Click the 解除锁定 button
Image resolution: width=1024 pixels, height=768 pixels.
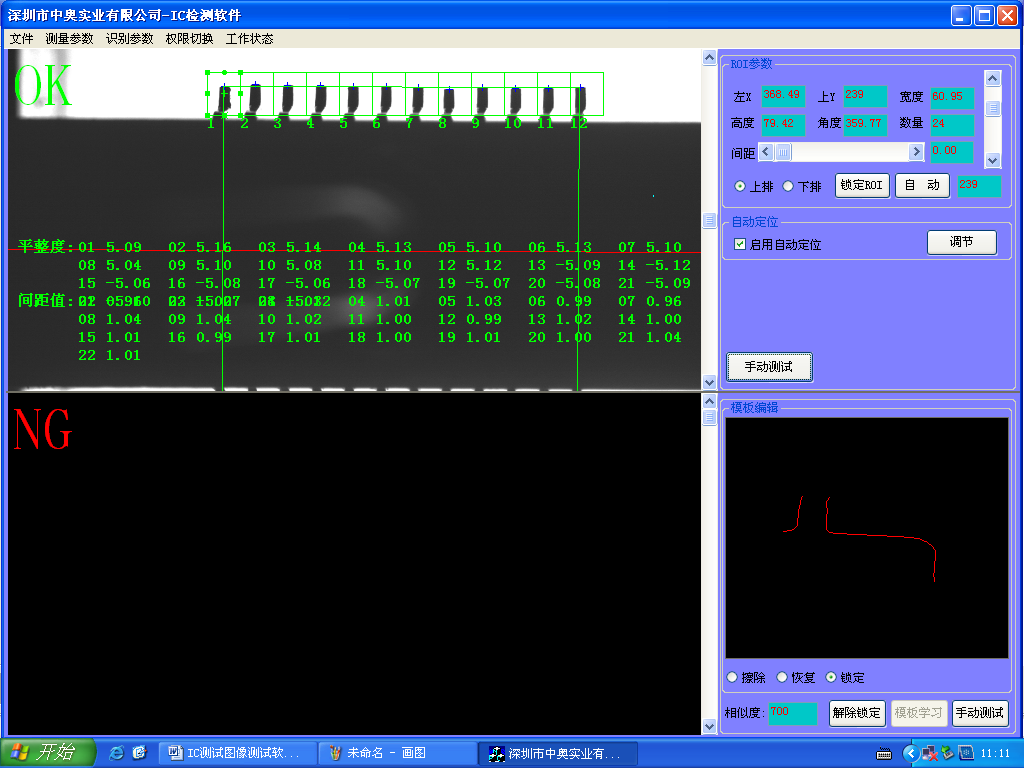857,713
